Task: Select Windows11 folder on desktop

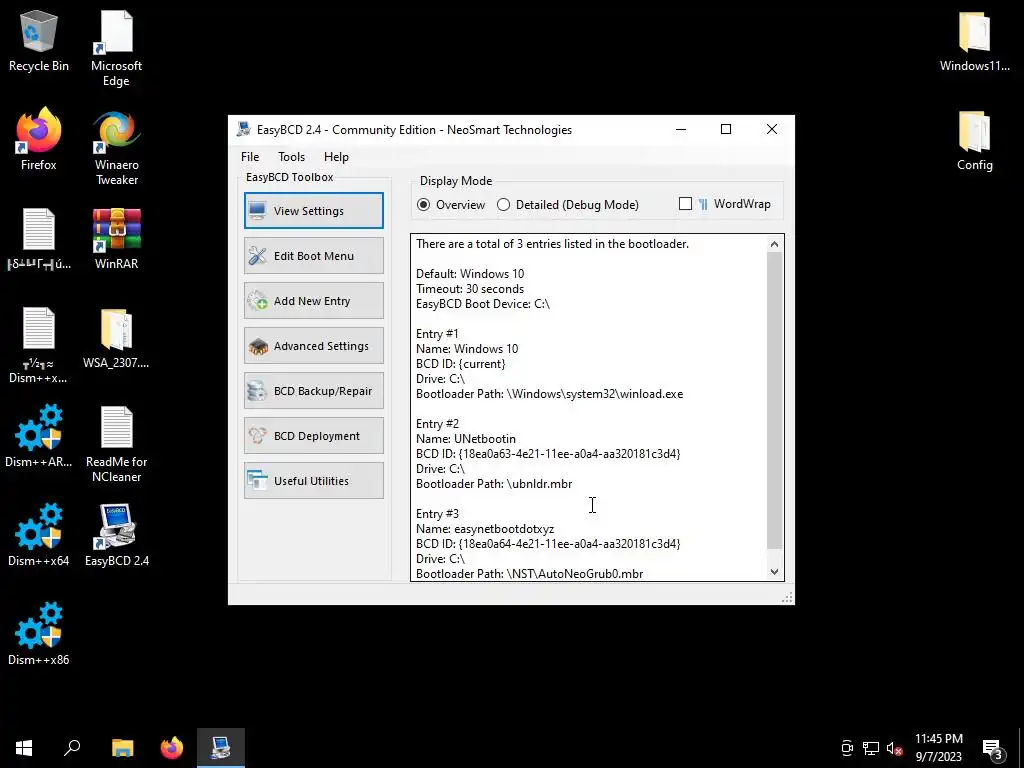Action: coord(974,41)
